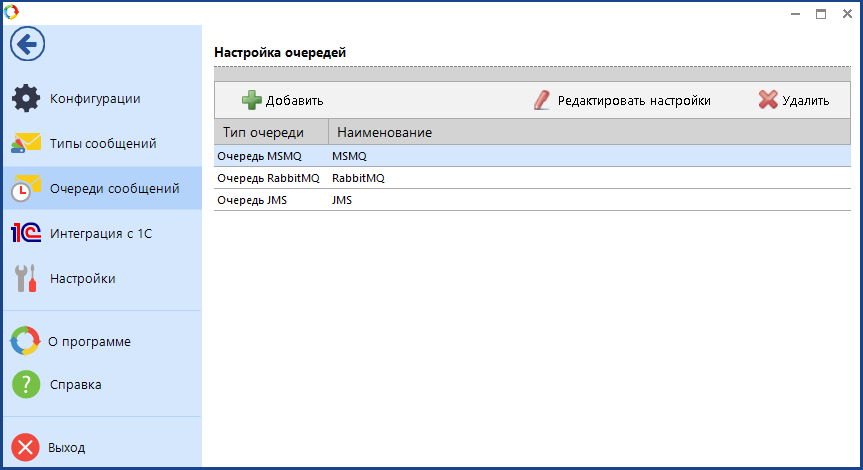The height and width of the screenshot is (470, 863).
Task: Click the red pencil edit icon
Action: [542, 100]
